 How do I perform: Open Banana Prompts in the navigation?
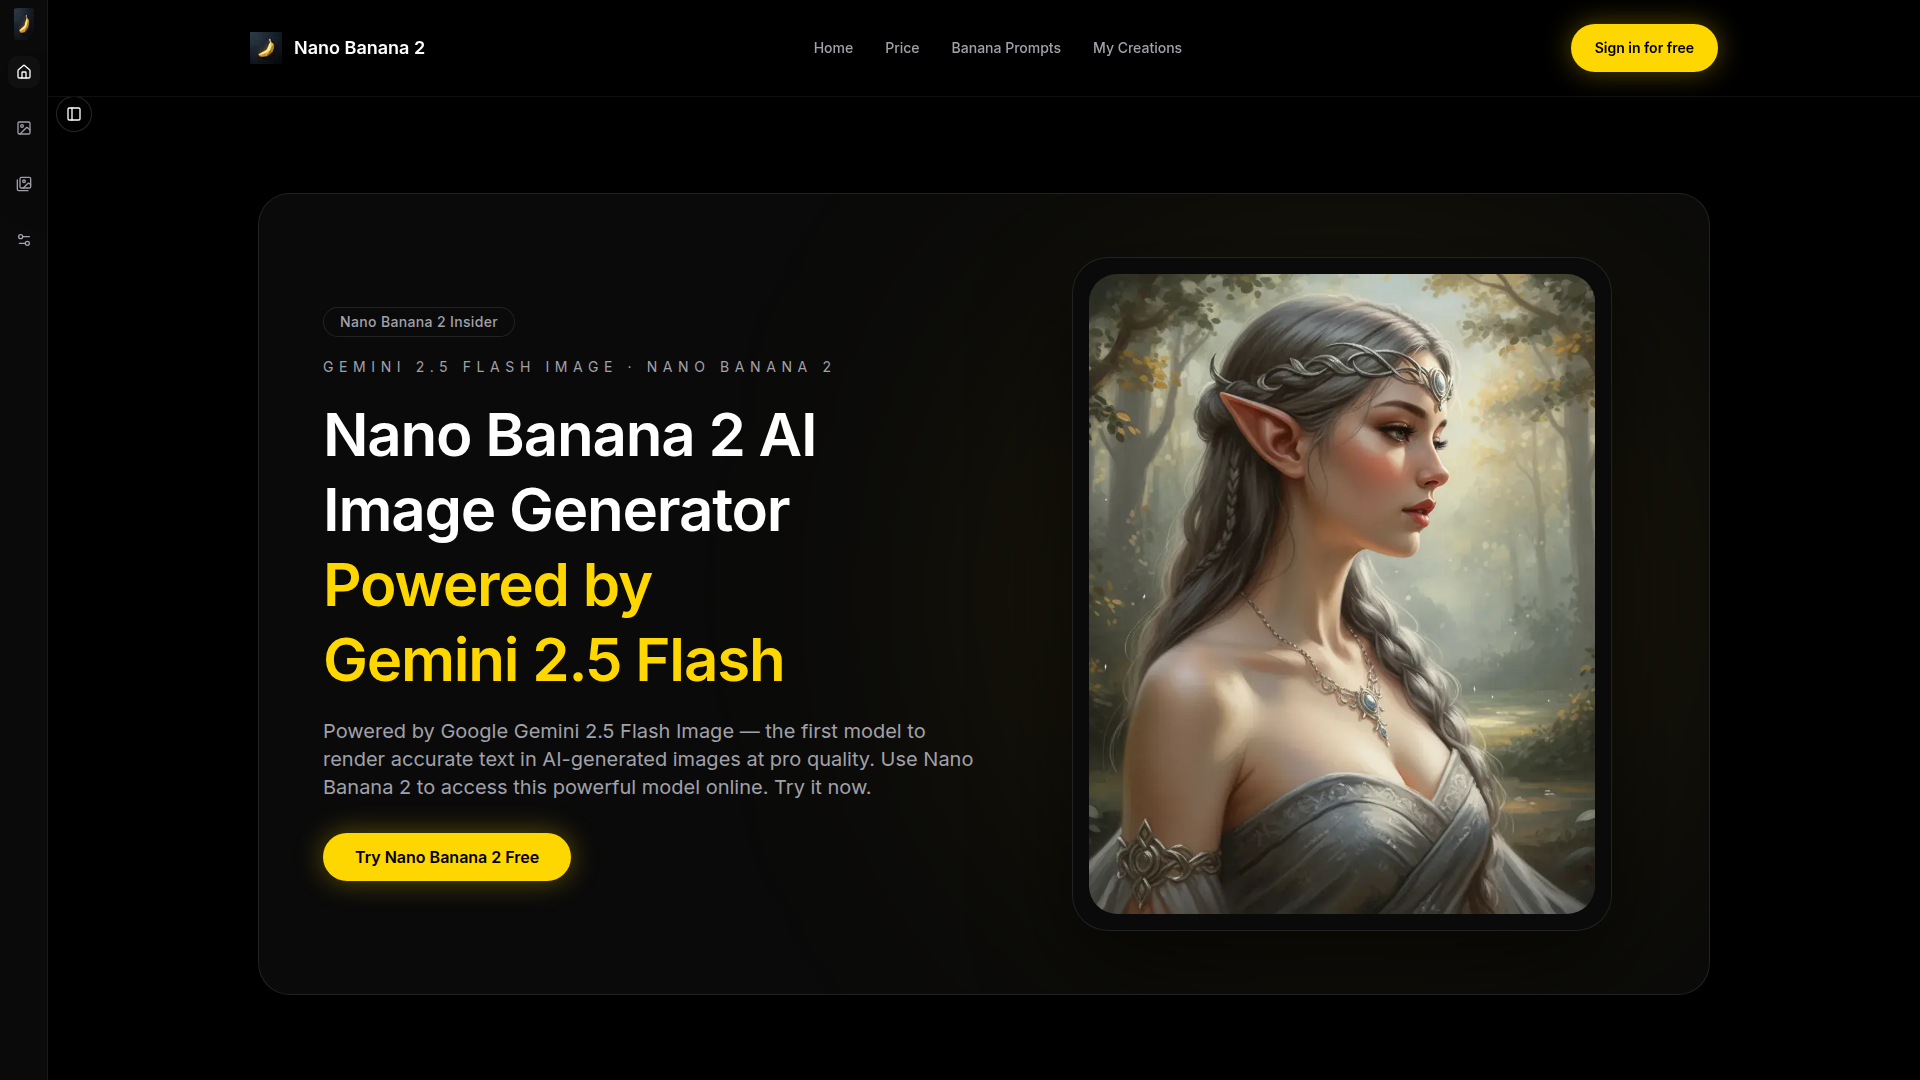(x=1006, y=48)
